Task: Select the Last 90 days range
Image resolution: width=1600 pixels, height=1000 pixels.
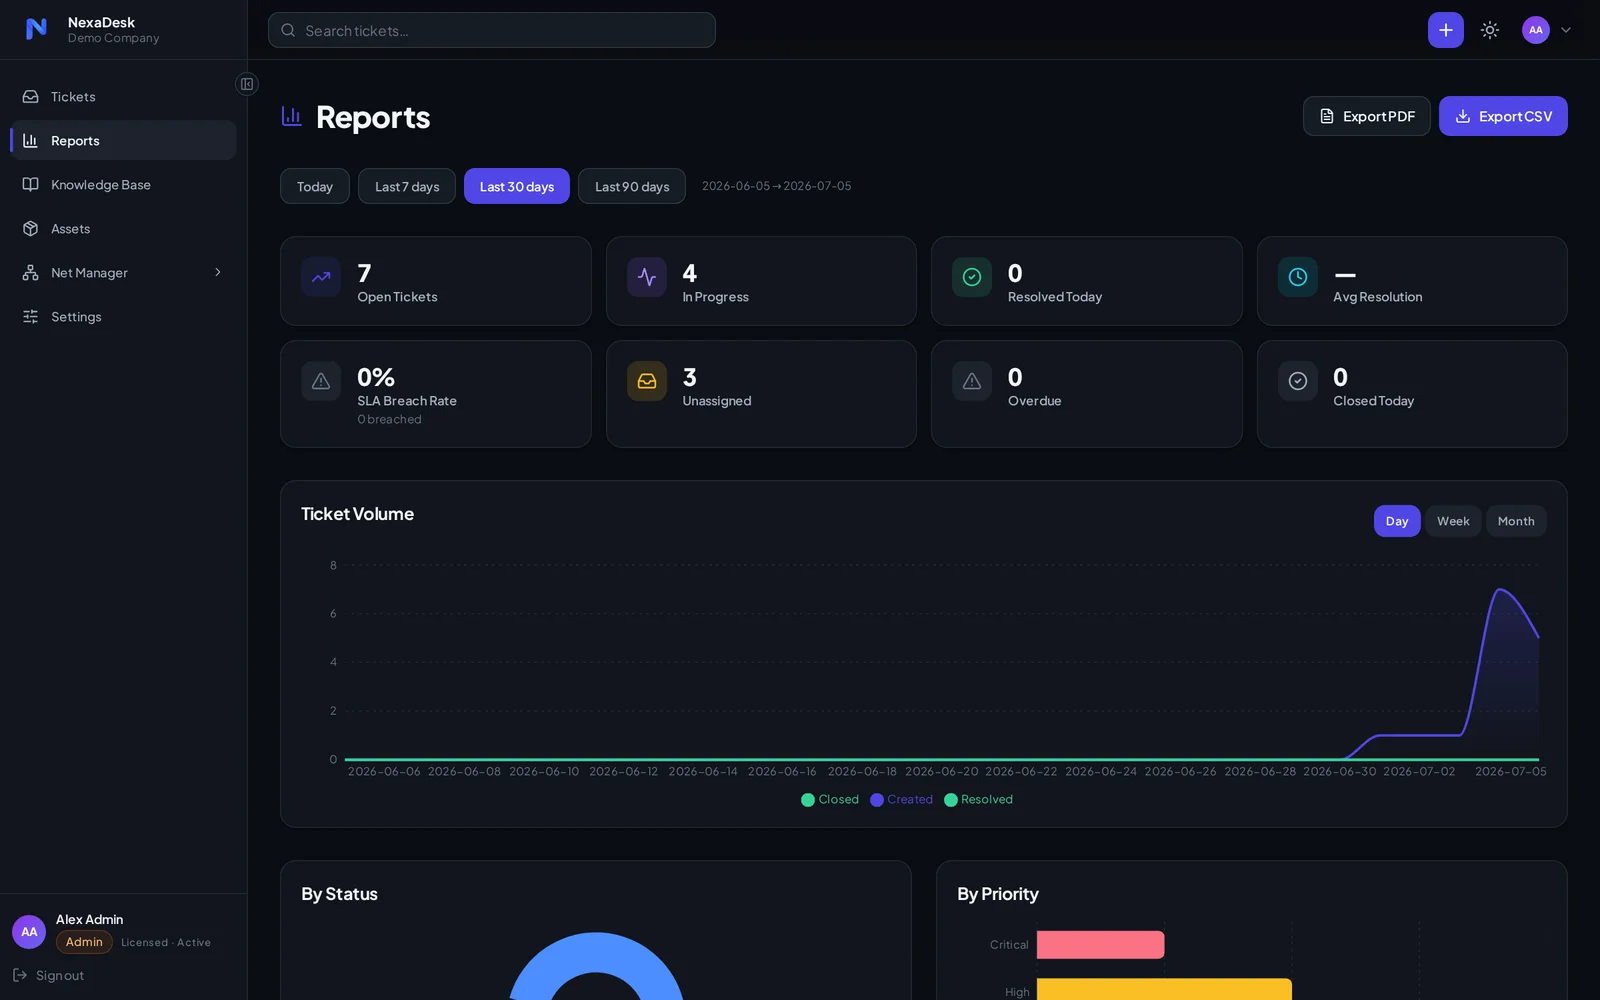Action: tap(632, 186)
